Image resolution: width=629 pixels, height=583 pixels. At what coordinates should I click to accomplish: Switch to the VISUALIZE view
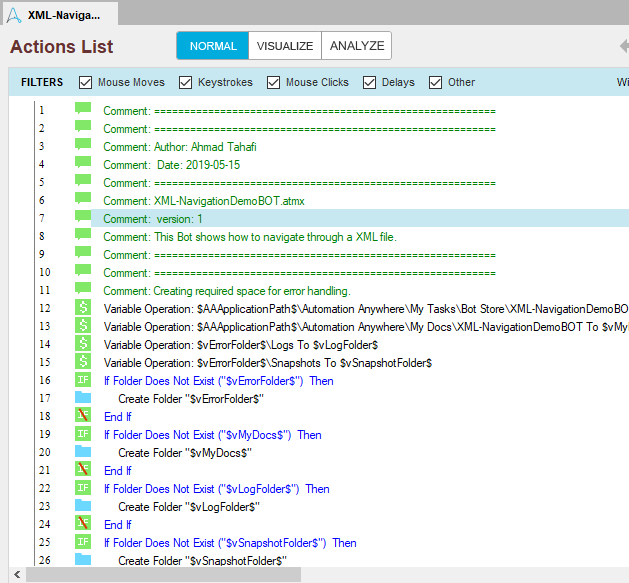pyautogui.click(x=285, y=46)
